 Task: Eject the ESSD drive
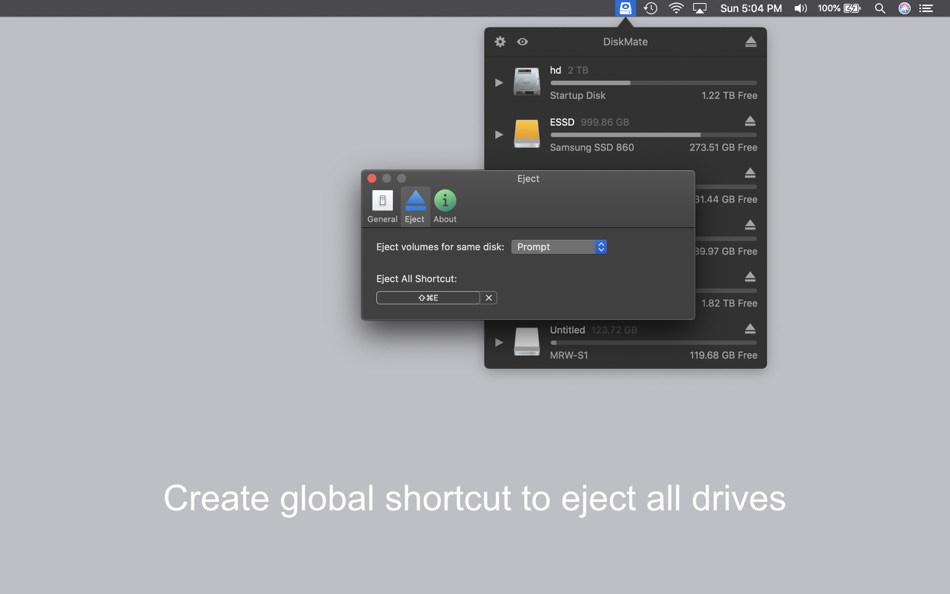[x=750, y=121]
